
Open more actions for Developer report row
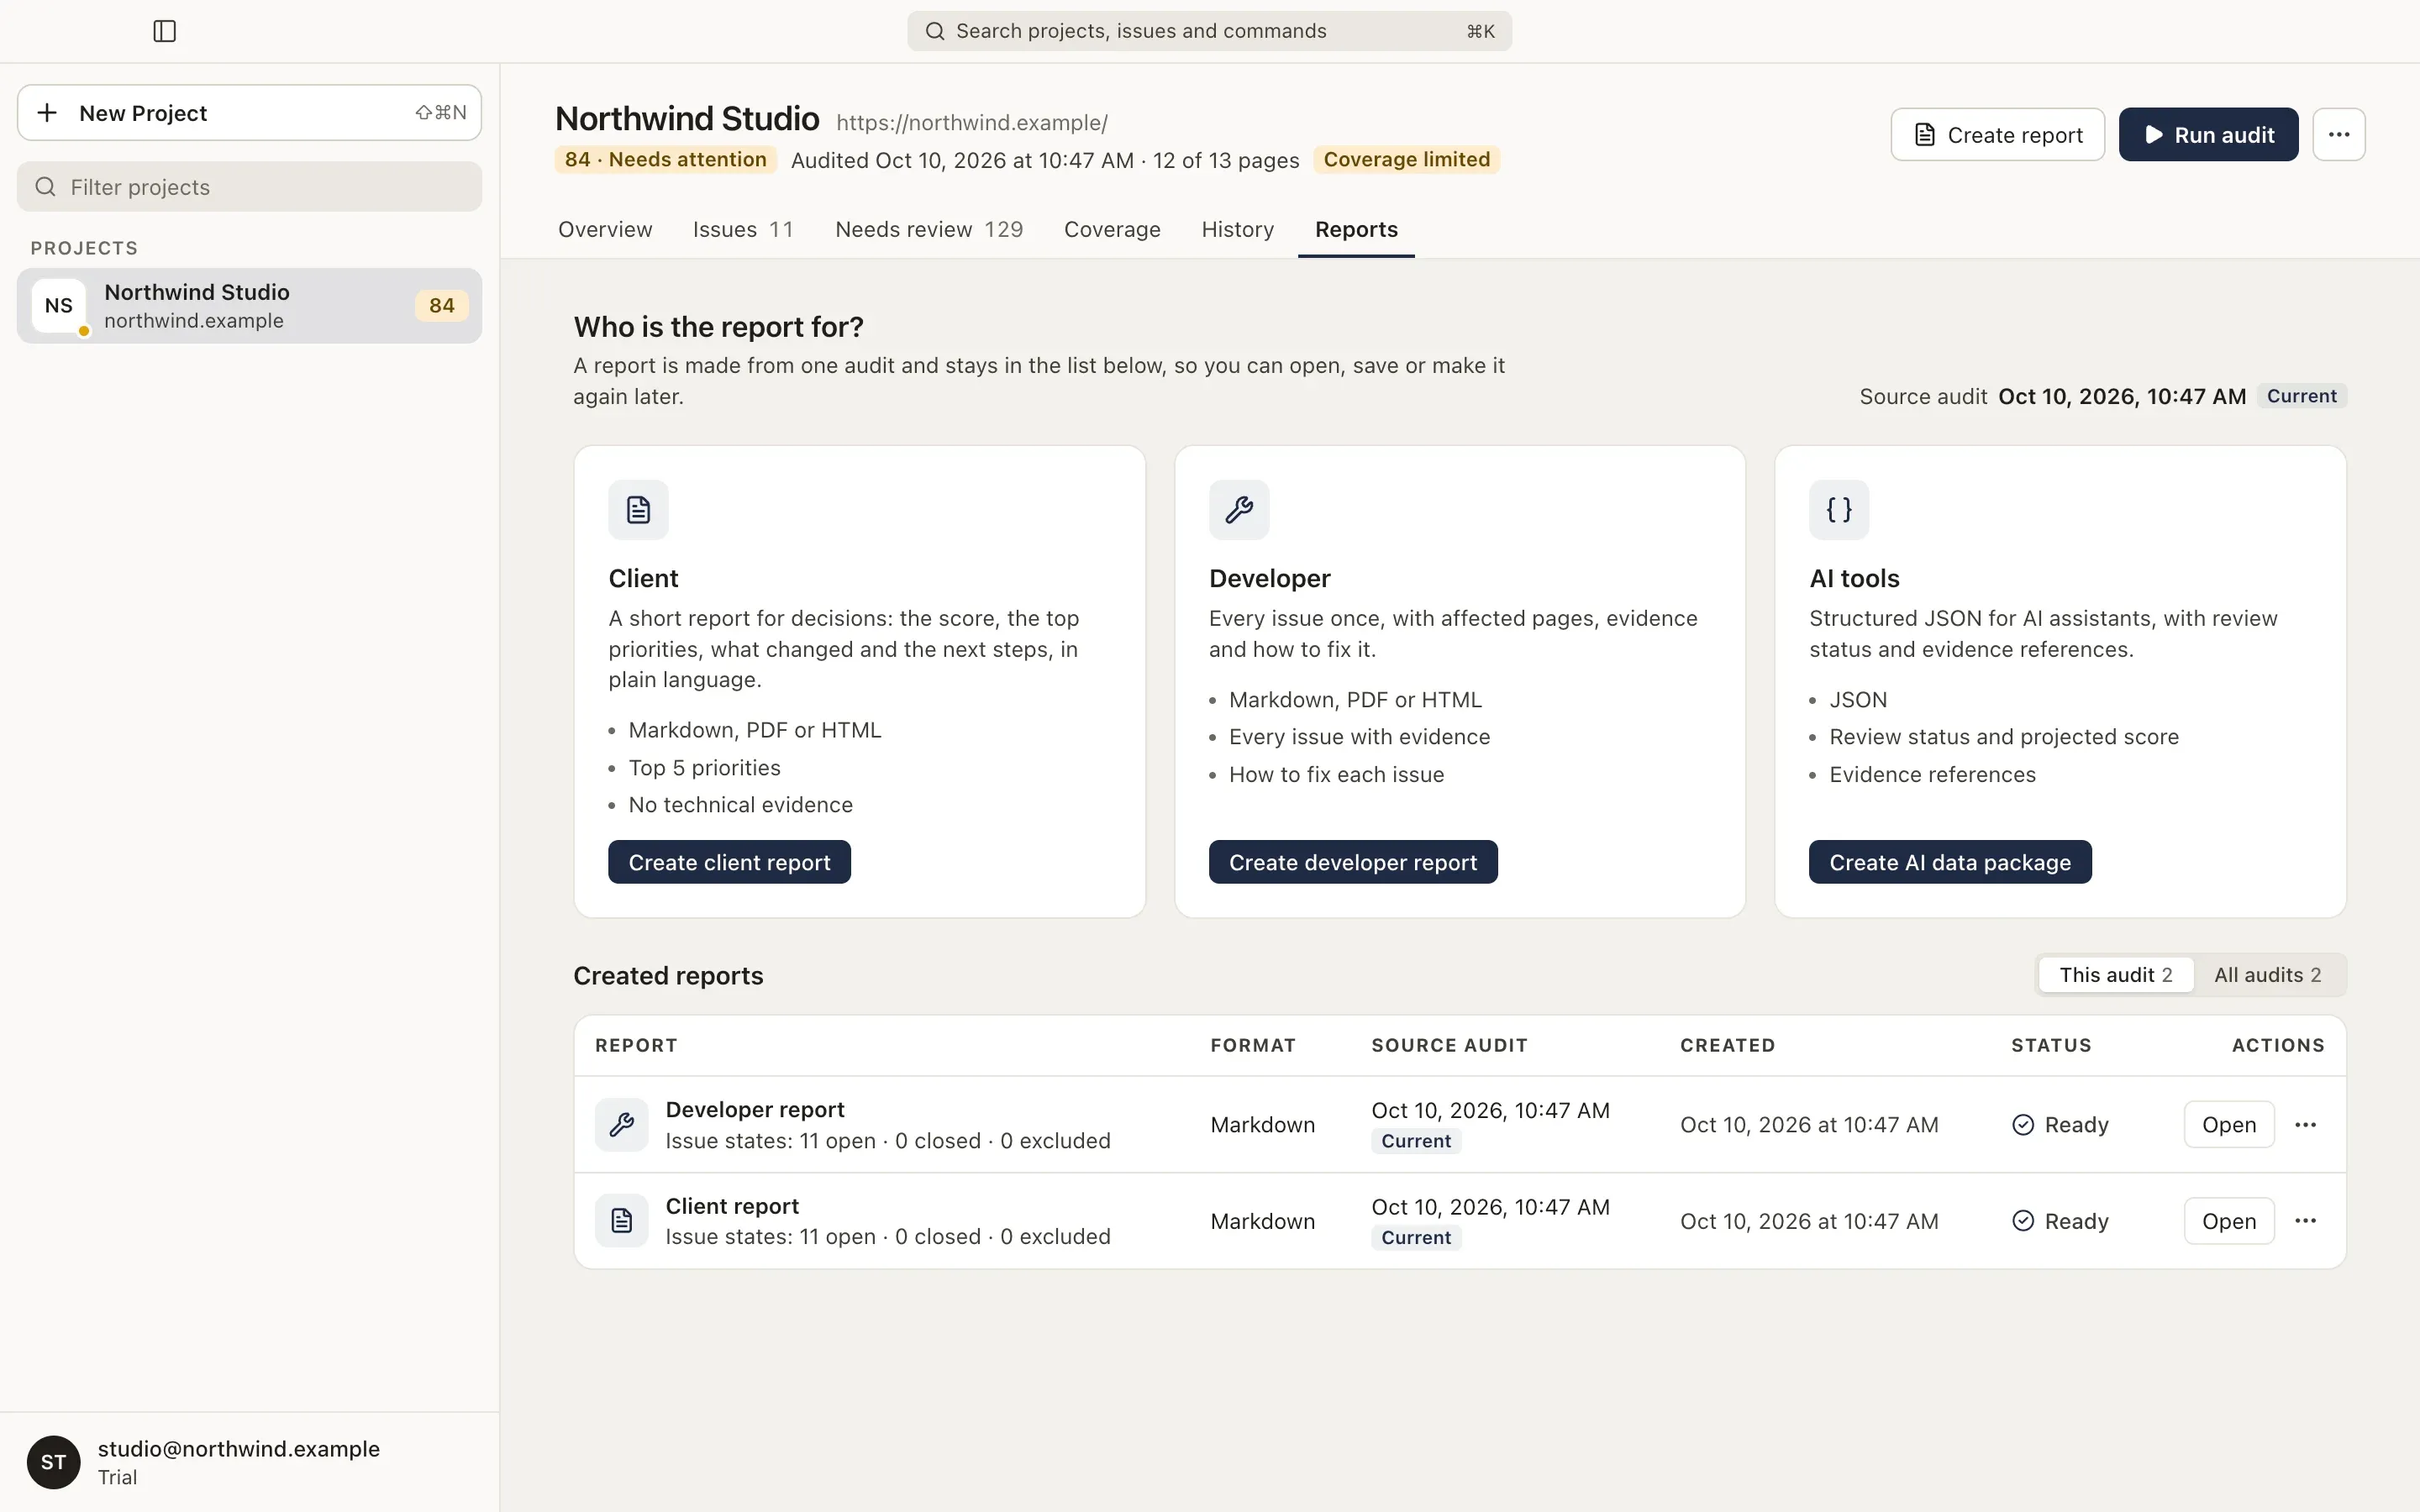(x=2305, y=1125)
